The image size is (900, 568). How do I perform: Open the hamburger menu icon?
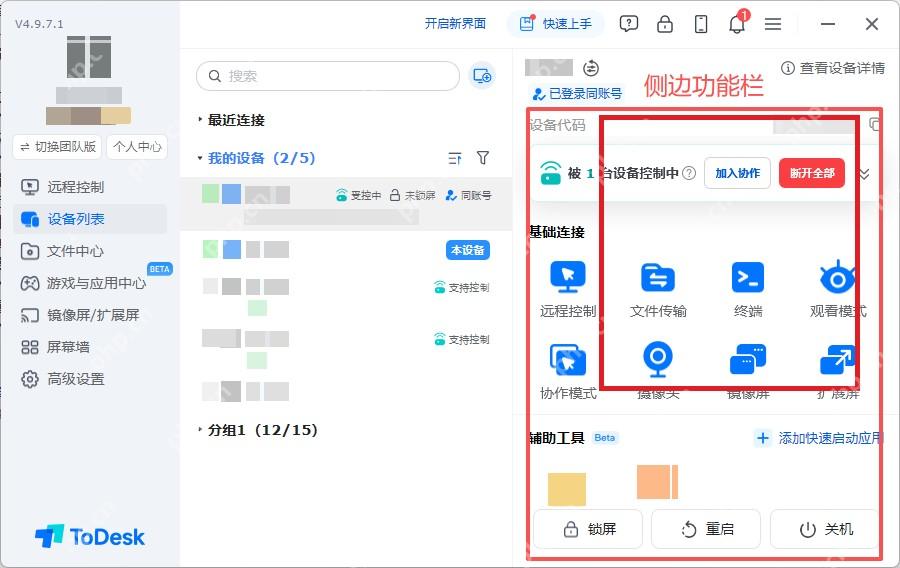point(773,24)
